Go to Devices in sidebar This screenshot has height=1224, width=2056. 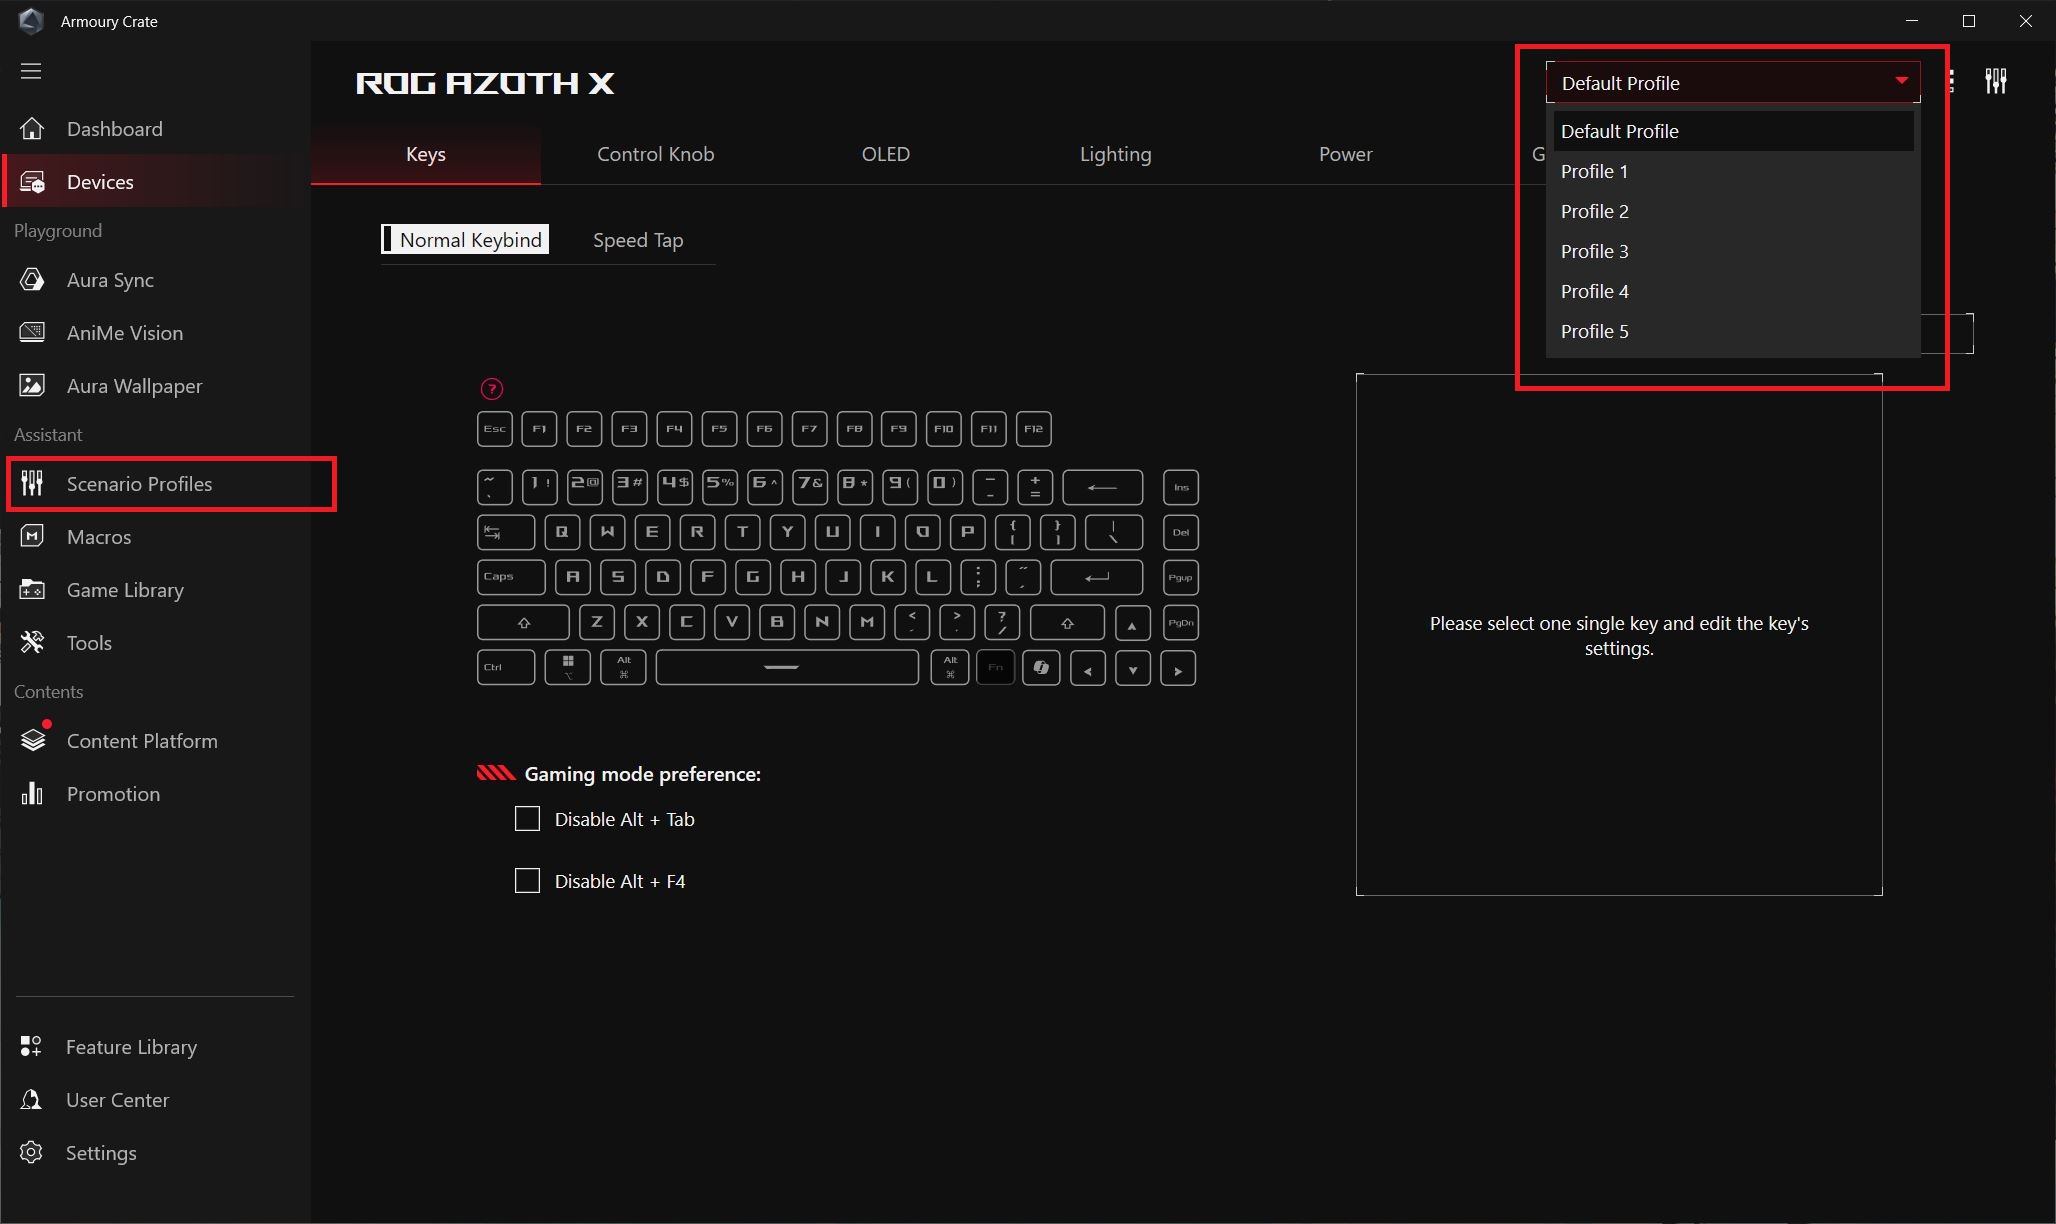pyautogui.click(x=155, y=182)
